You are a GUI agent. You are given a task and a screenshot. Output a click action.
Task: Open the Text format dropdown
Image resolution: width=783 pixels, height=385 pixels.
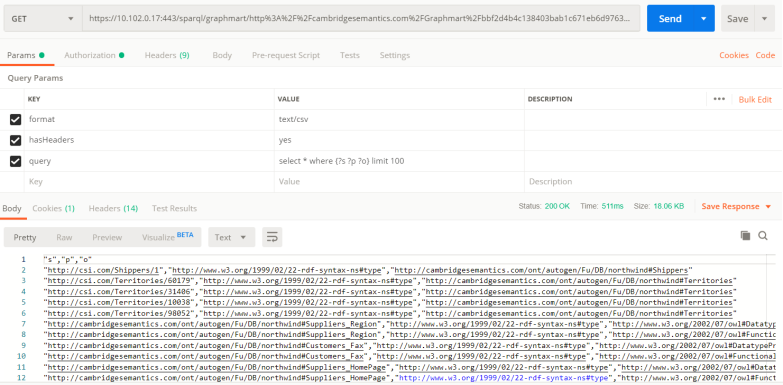pos(231,237)
